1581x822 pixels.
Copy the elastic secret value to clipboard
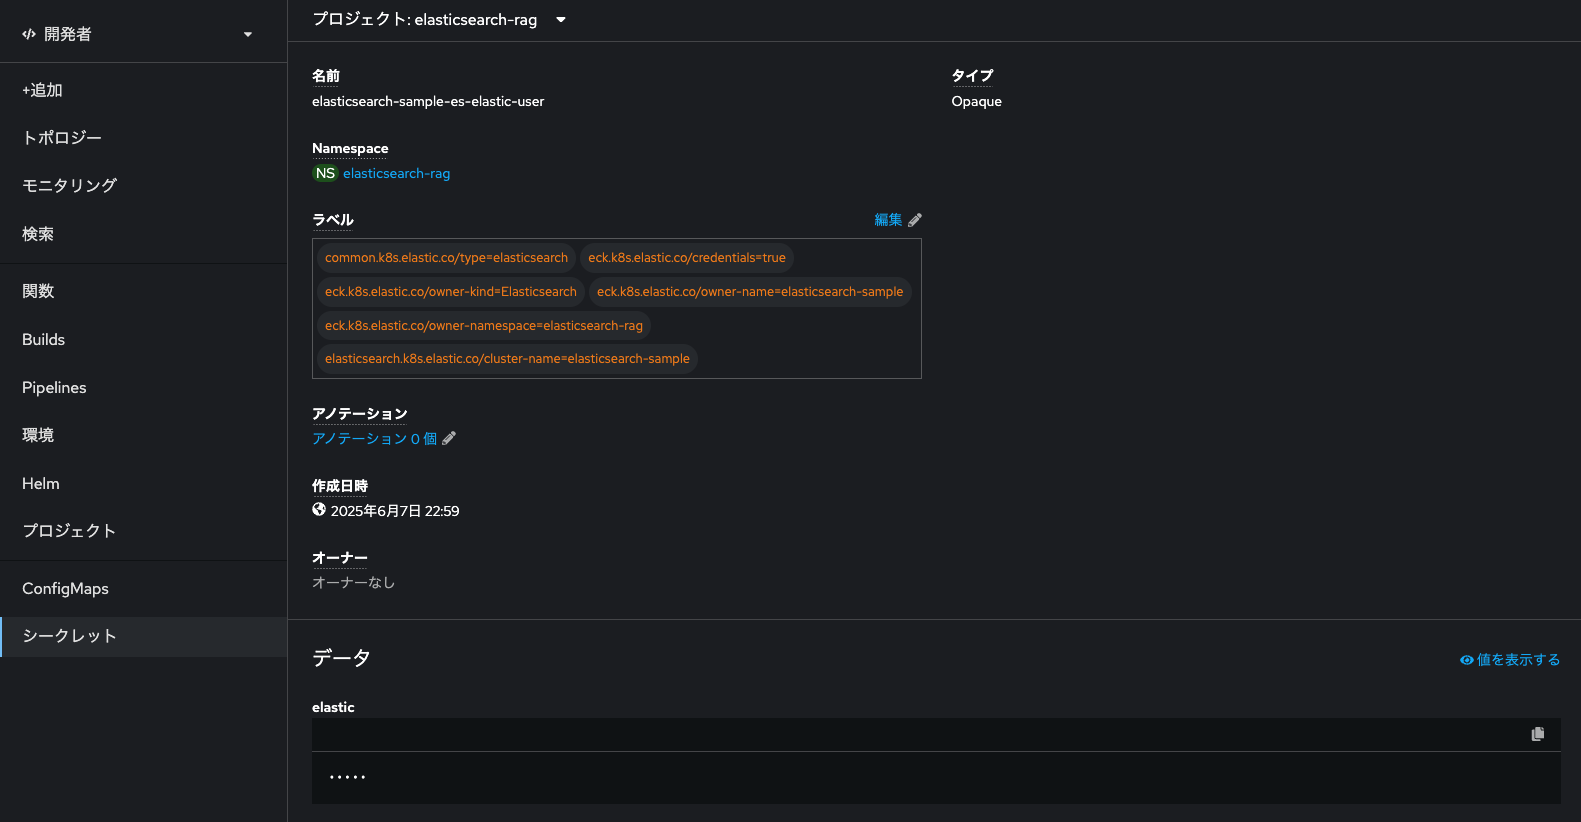tap(1538, 734)
